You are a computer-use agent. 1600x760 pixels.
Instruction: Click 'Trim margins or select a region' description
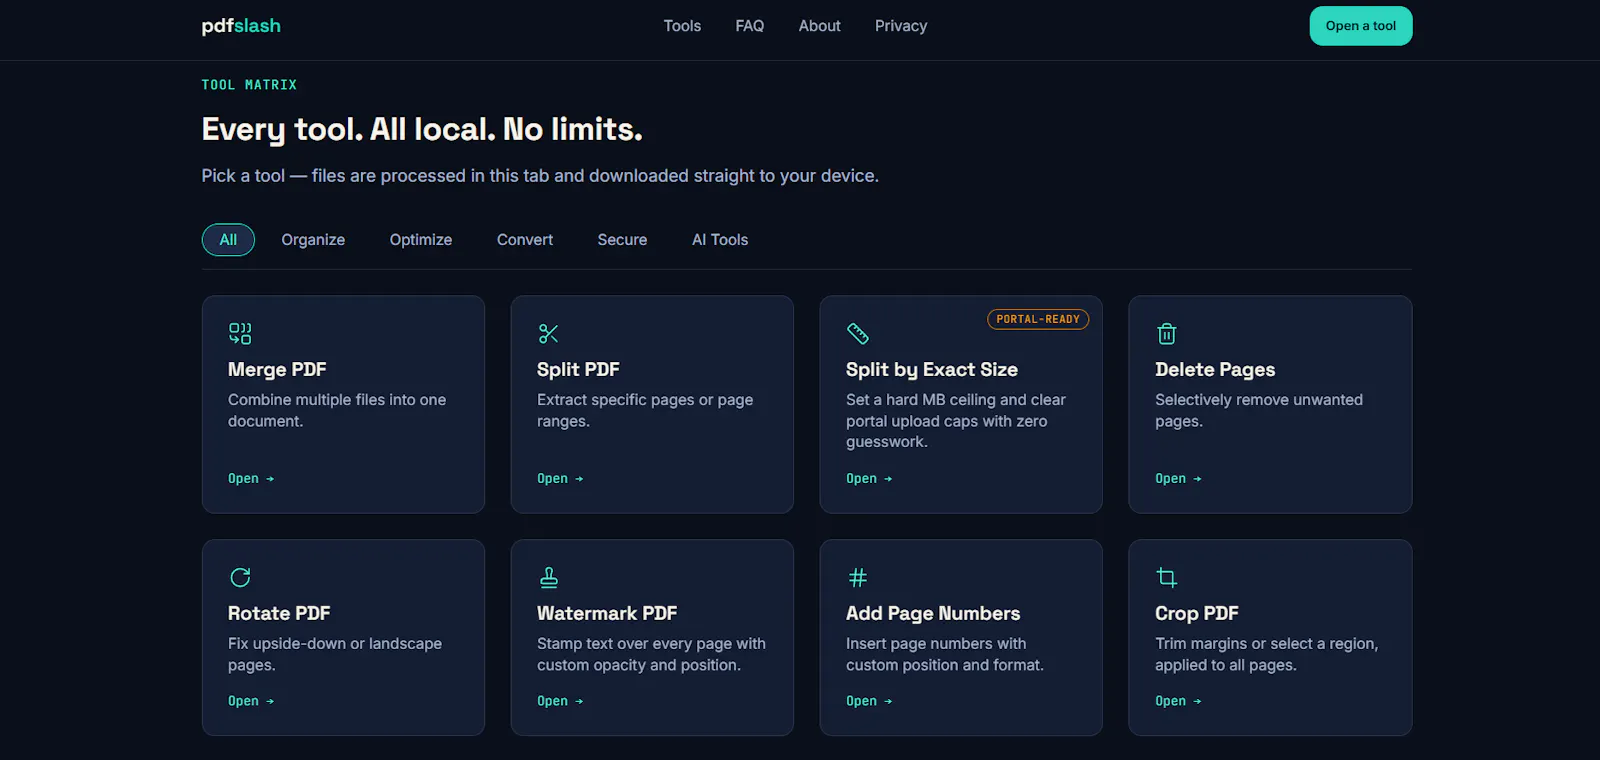[x=1266, y=654]
